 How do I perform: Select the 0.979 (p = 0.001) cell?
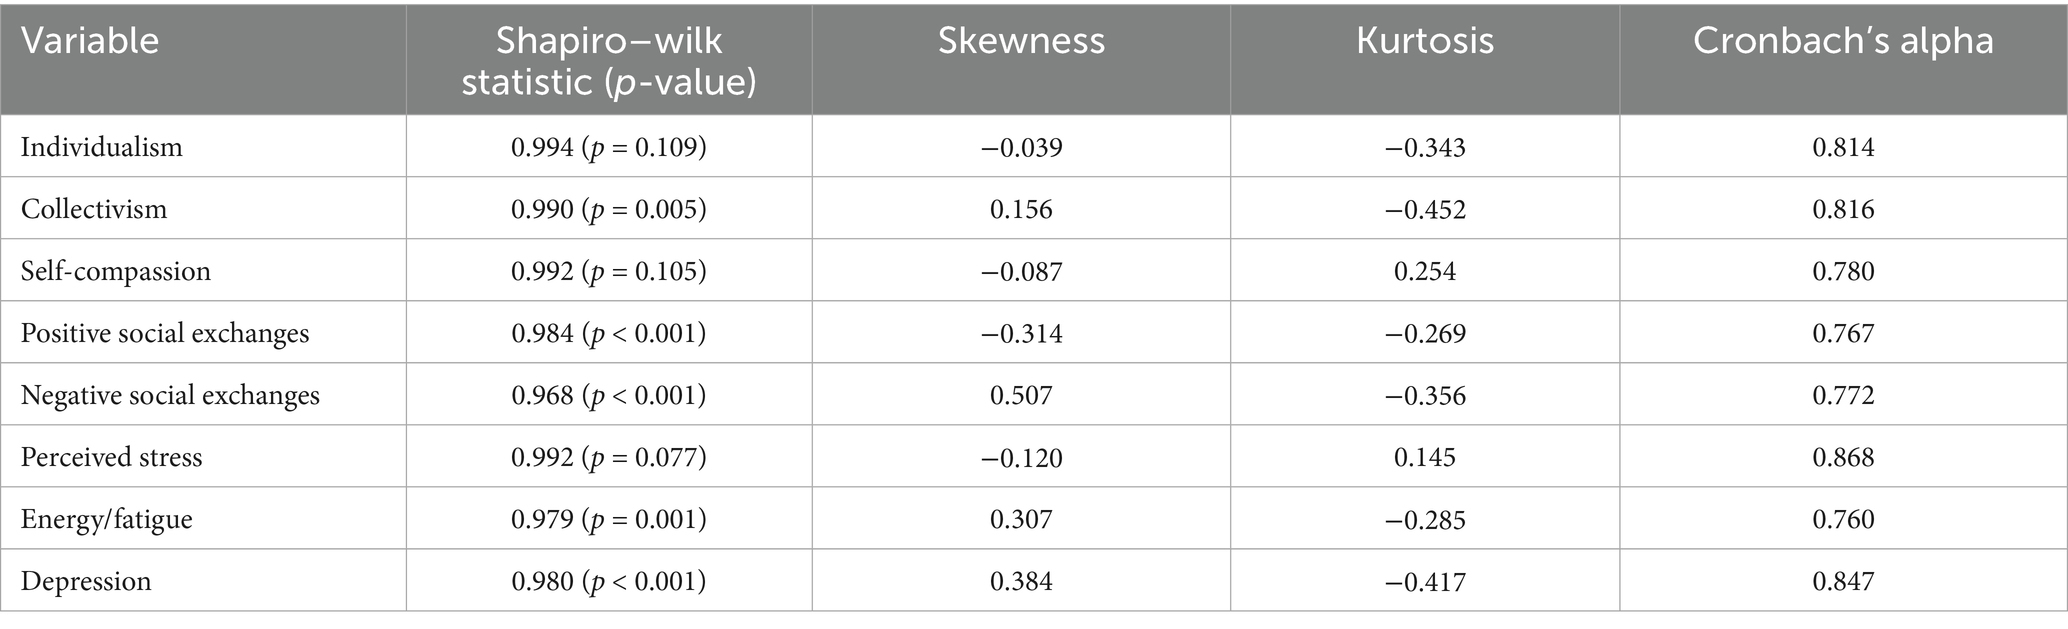tap(608, 519)
